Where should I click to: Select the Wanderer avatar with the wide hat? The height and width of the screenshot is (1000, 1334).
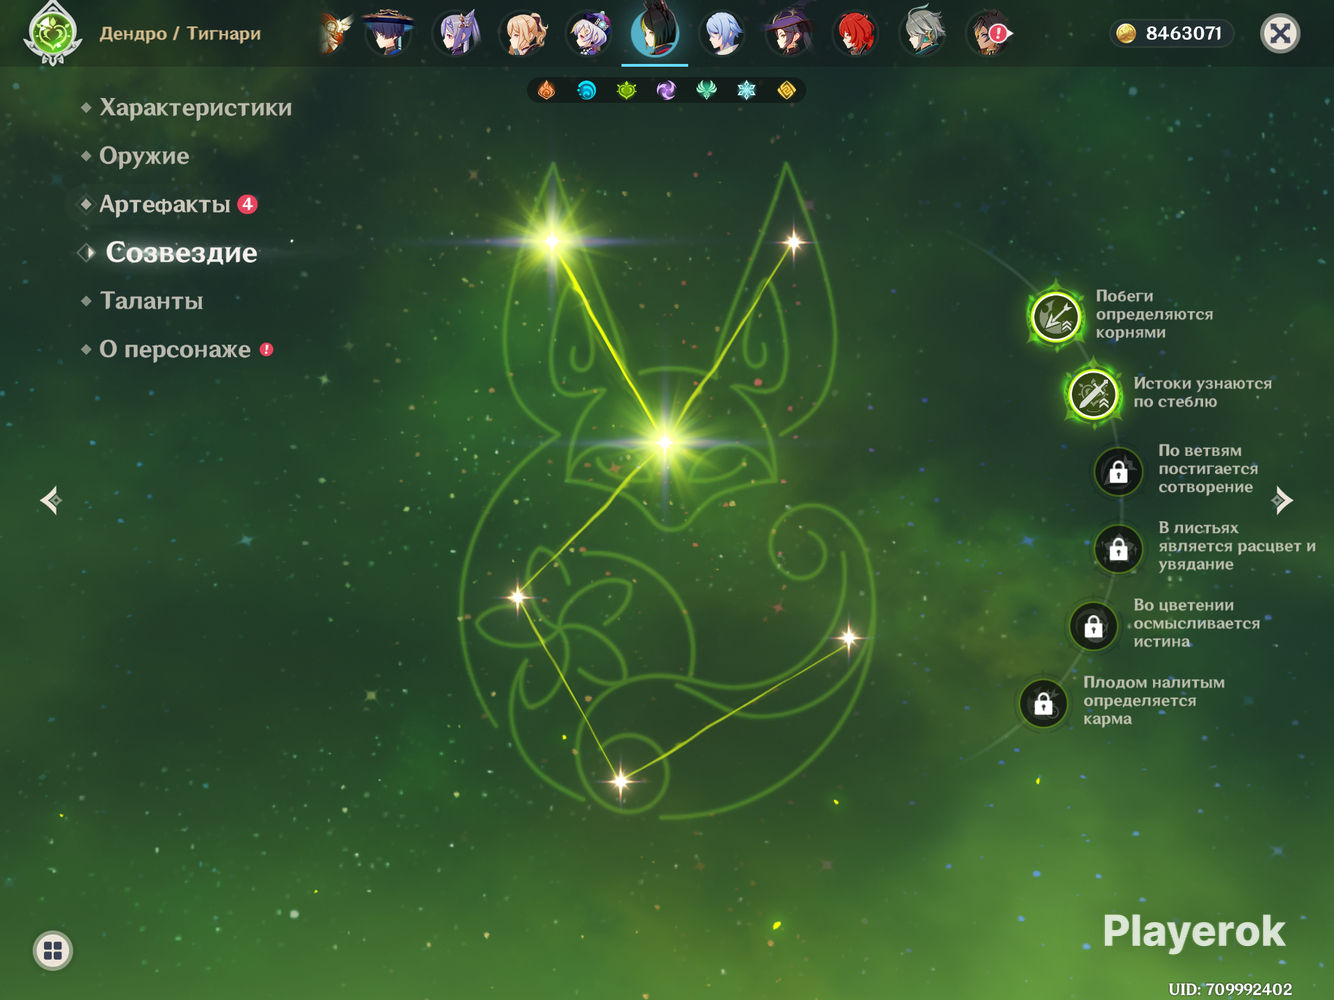pyautogui.click(x=388, y=33)
